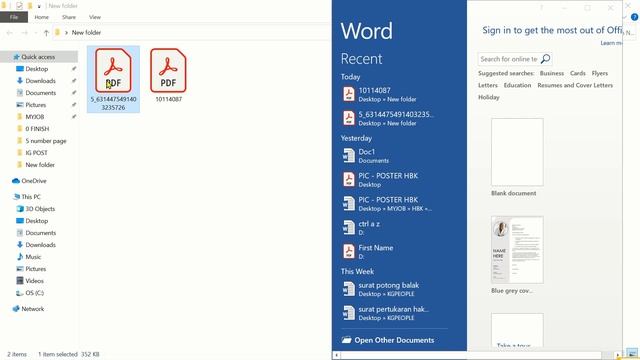Select Network in navigation pane

coord(33,309)
